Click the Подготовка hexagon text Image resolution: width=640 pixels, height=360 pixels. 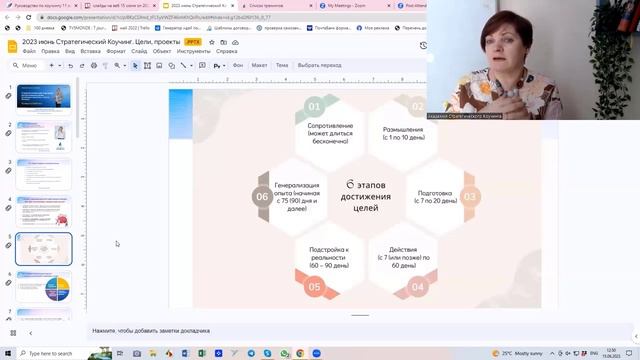point(435,197)
